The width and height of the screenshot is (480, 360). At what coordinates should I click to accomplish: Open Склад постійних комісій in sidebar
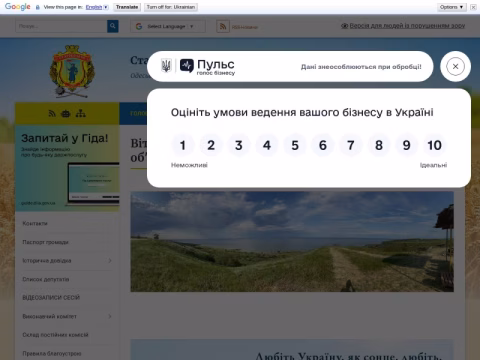coord(55,335)
